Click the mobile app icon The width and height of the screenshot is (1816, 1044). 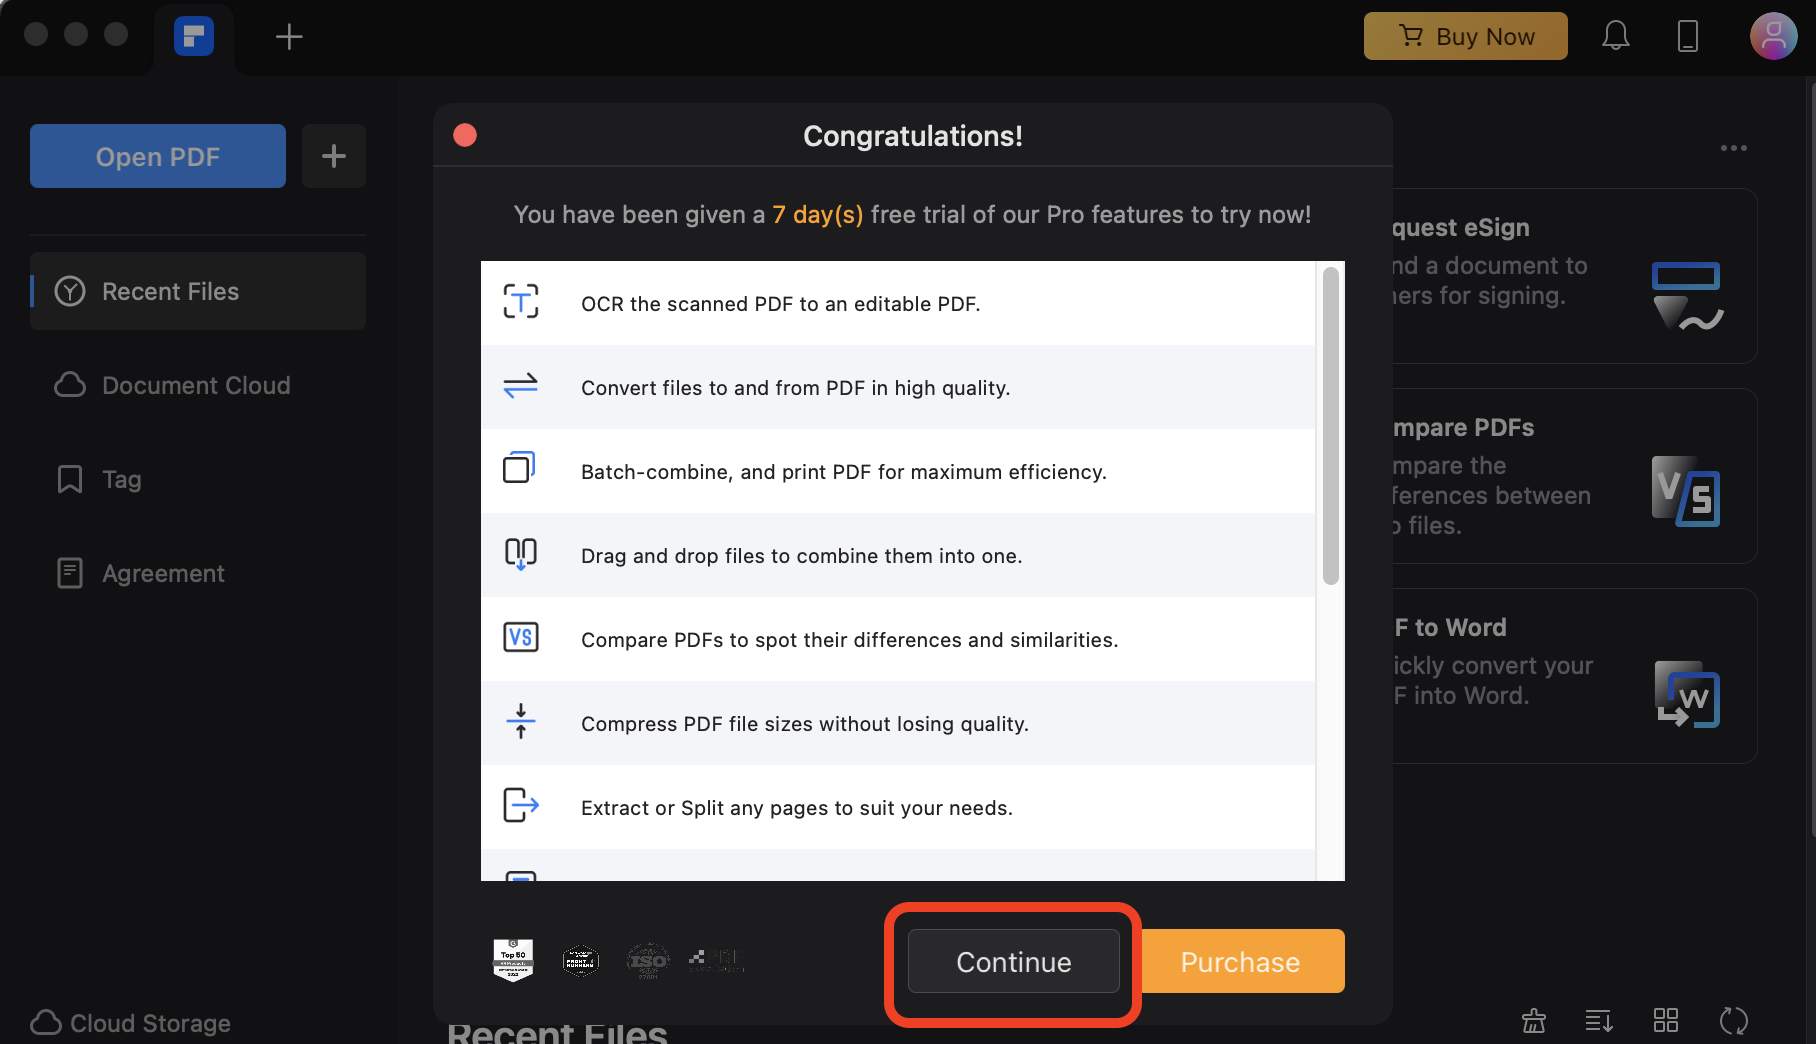pyautogui.click(x=1688, y=35)
